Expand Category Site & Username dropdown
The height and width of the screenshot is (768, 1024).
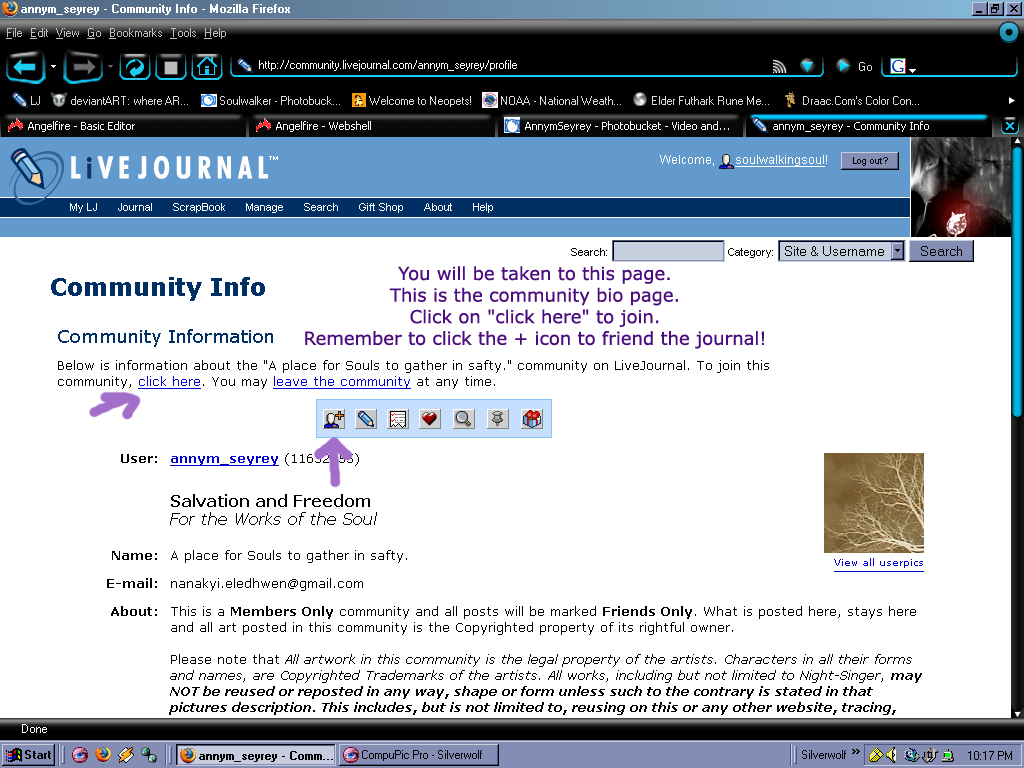click(898, 251)
